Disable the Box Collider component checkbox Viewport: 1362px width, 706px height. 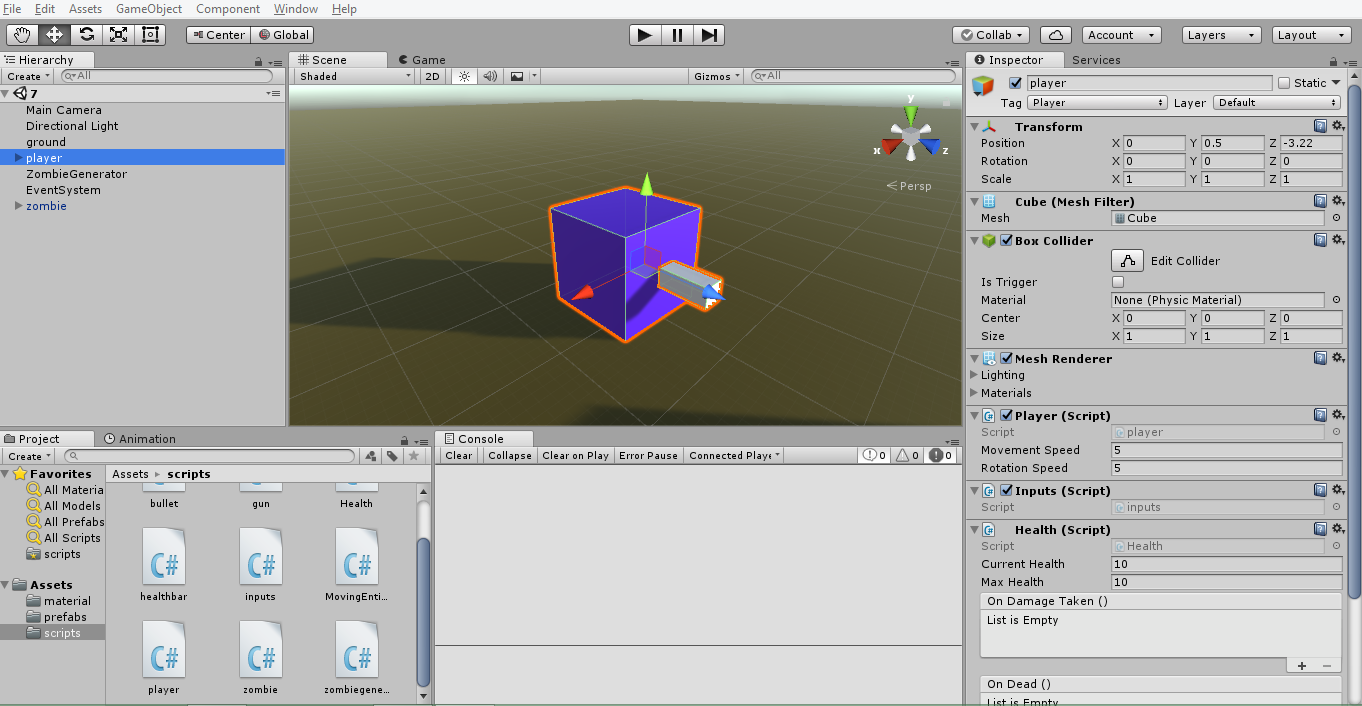point(1006,241)
